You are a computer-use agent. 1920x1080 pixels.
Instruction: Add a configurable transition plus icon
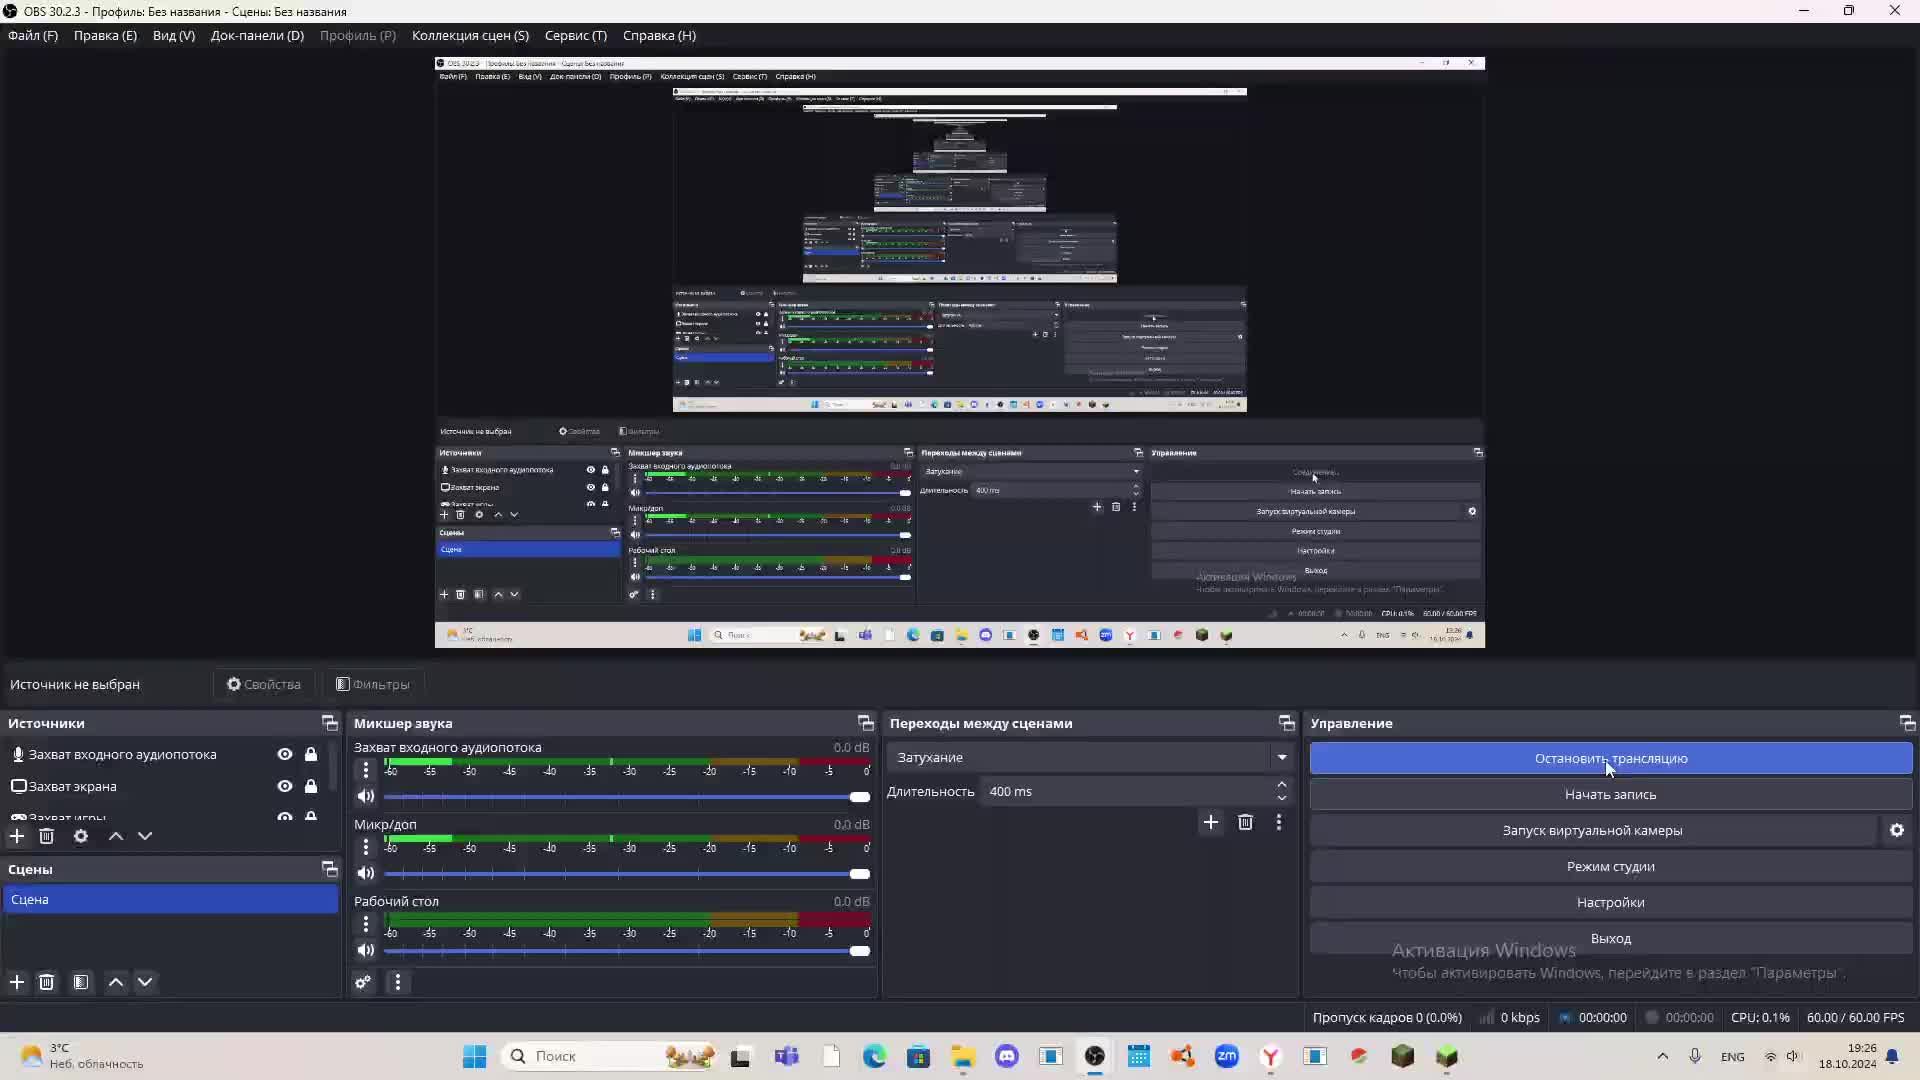tap(1210, 822)
